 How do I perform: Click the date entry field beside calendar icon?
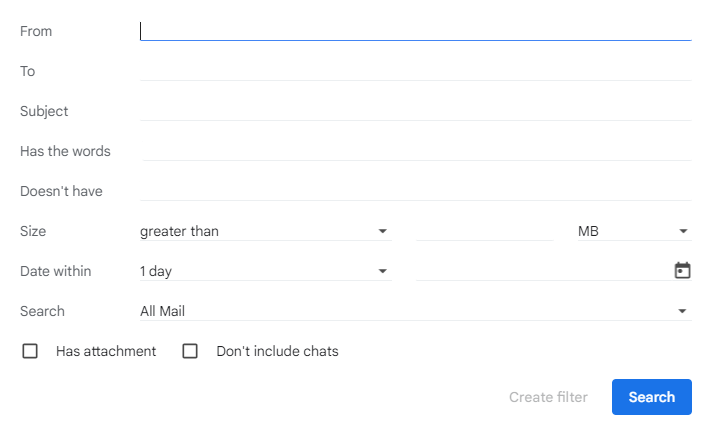[x=540, y=271]
